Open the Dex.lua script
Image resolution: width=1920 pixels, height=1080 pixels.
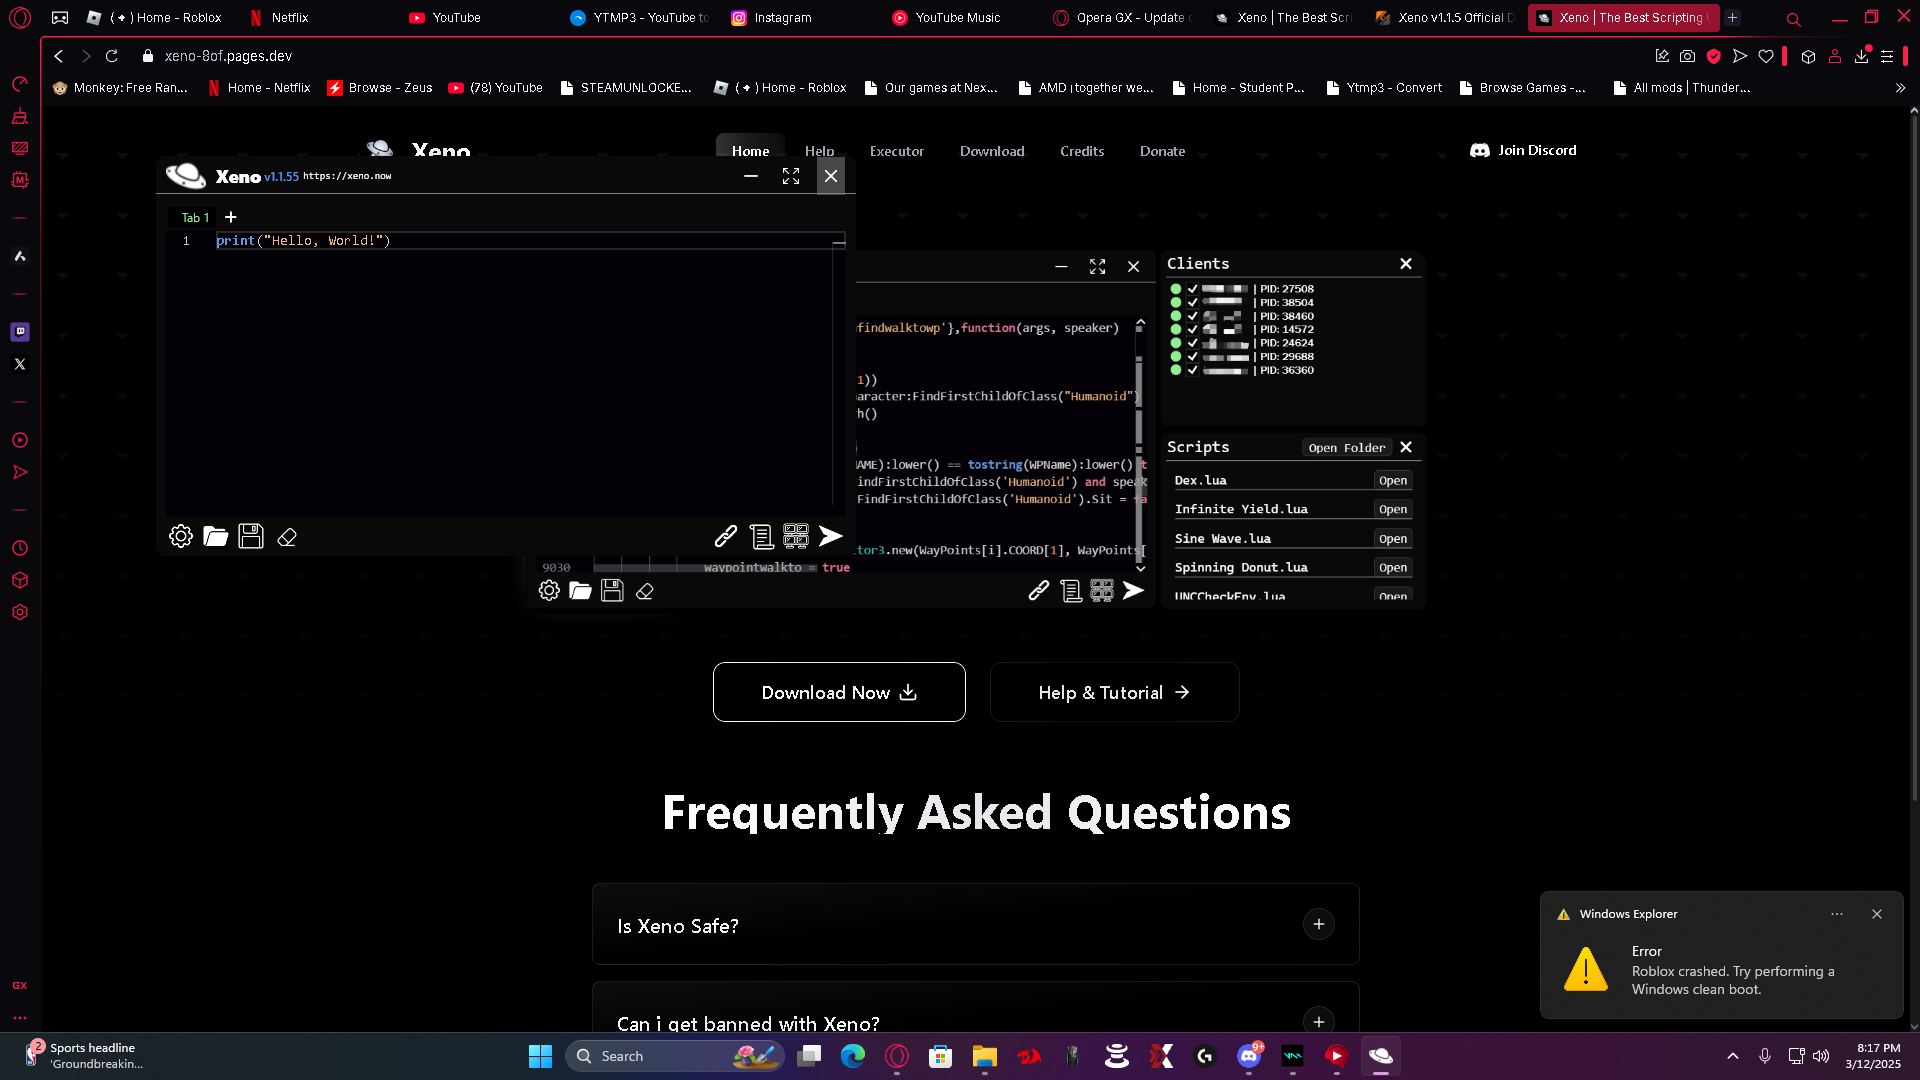coord(1393,481)
